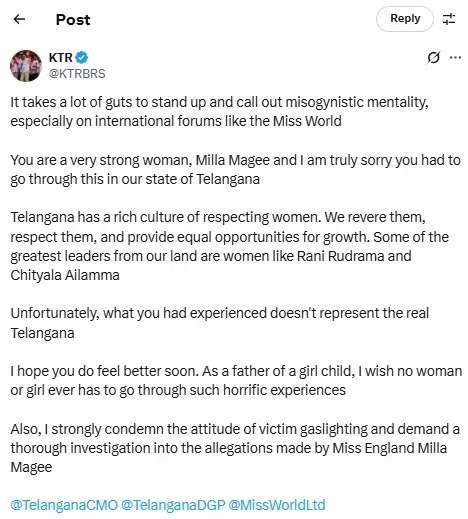
Task: Click the line about real Telangana
Action: click(x=219, y=323)
